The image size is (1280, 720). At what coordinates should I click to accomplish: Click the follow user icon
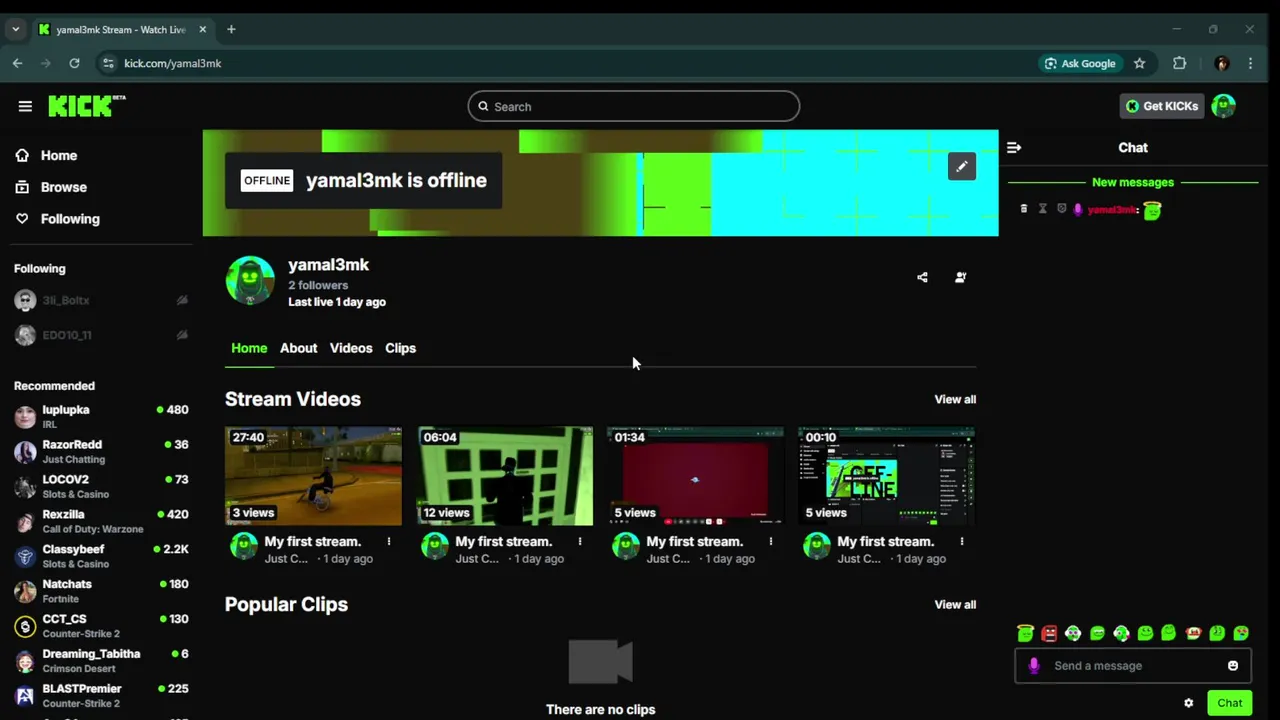pyautogui.click(x=960, y=277)
